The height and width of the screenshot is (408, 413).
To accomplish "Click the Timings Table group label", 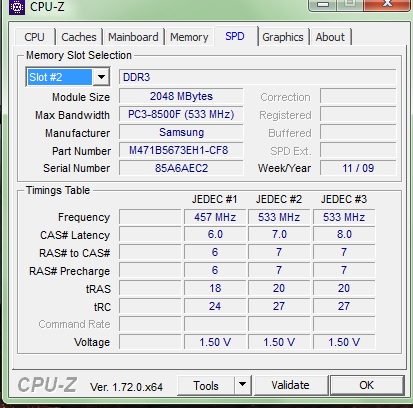I will click(x=58, y=190).
